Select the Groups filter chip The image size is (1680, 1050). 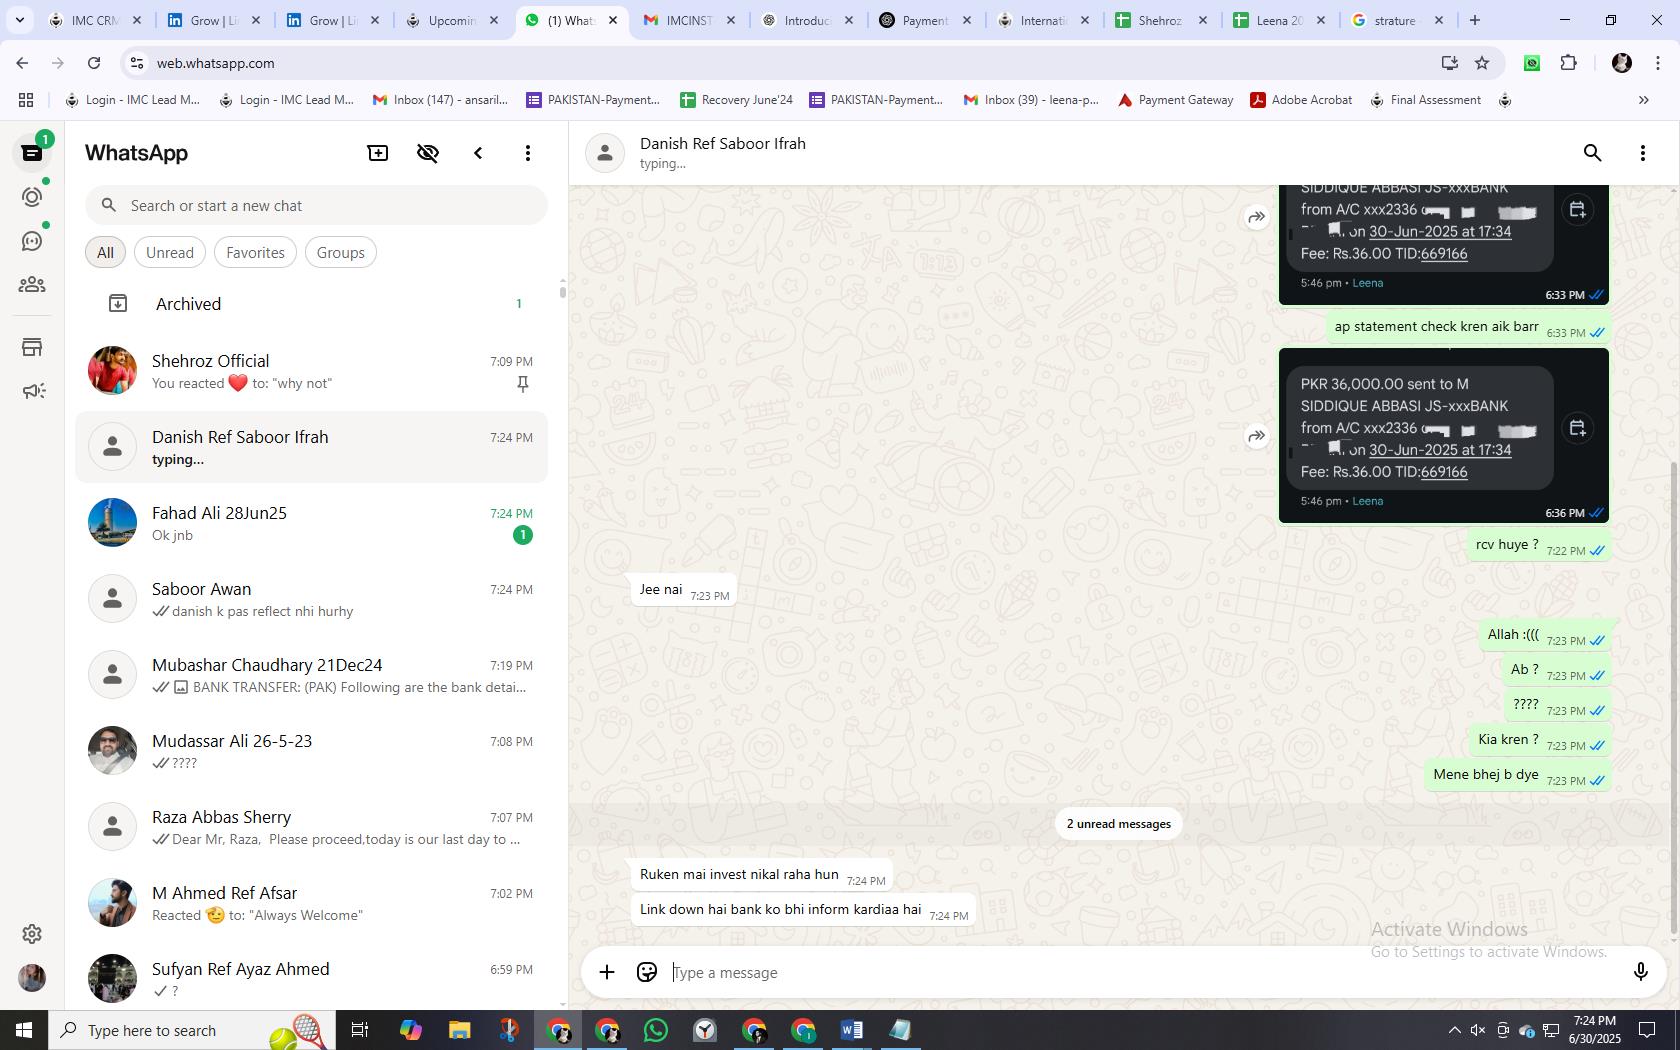[341, 253]
